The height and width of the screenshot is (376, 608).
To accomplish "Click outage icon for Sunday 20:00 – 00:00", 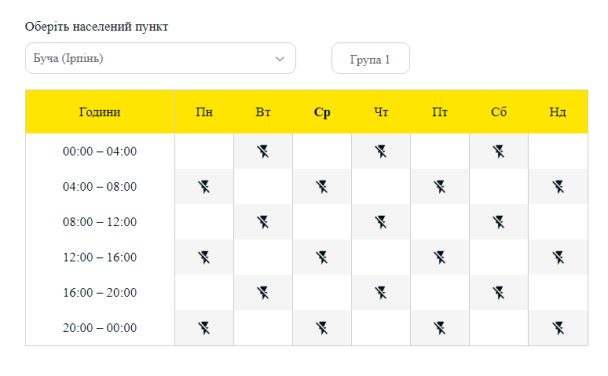I will 558,328.
